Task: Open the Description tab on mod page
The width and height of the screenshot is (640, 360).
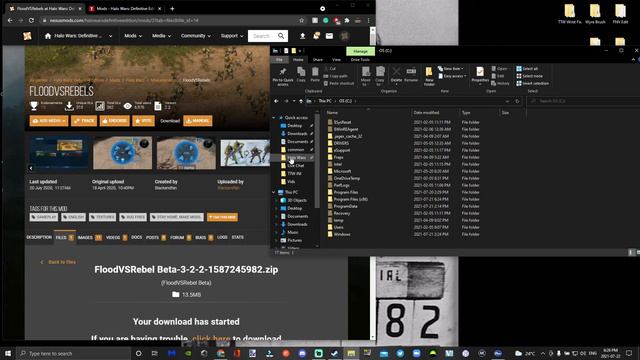Action: pyautogui.click(x=39, y=237)
